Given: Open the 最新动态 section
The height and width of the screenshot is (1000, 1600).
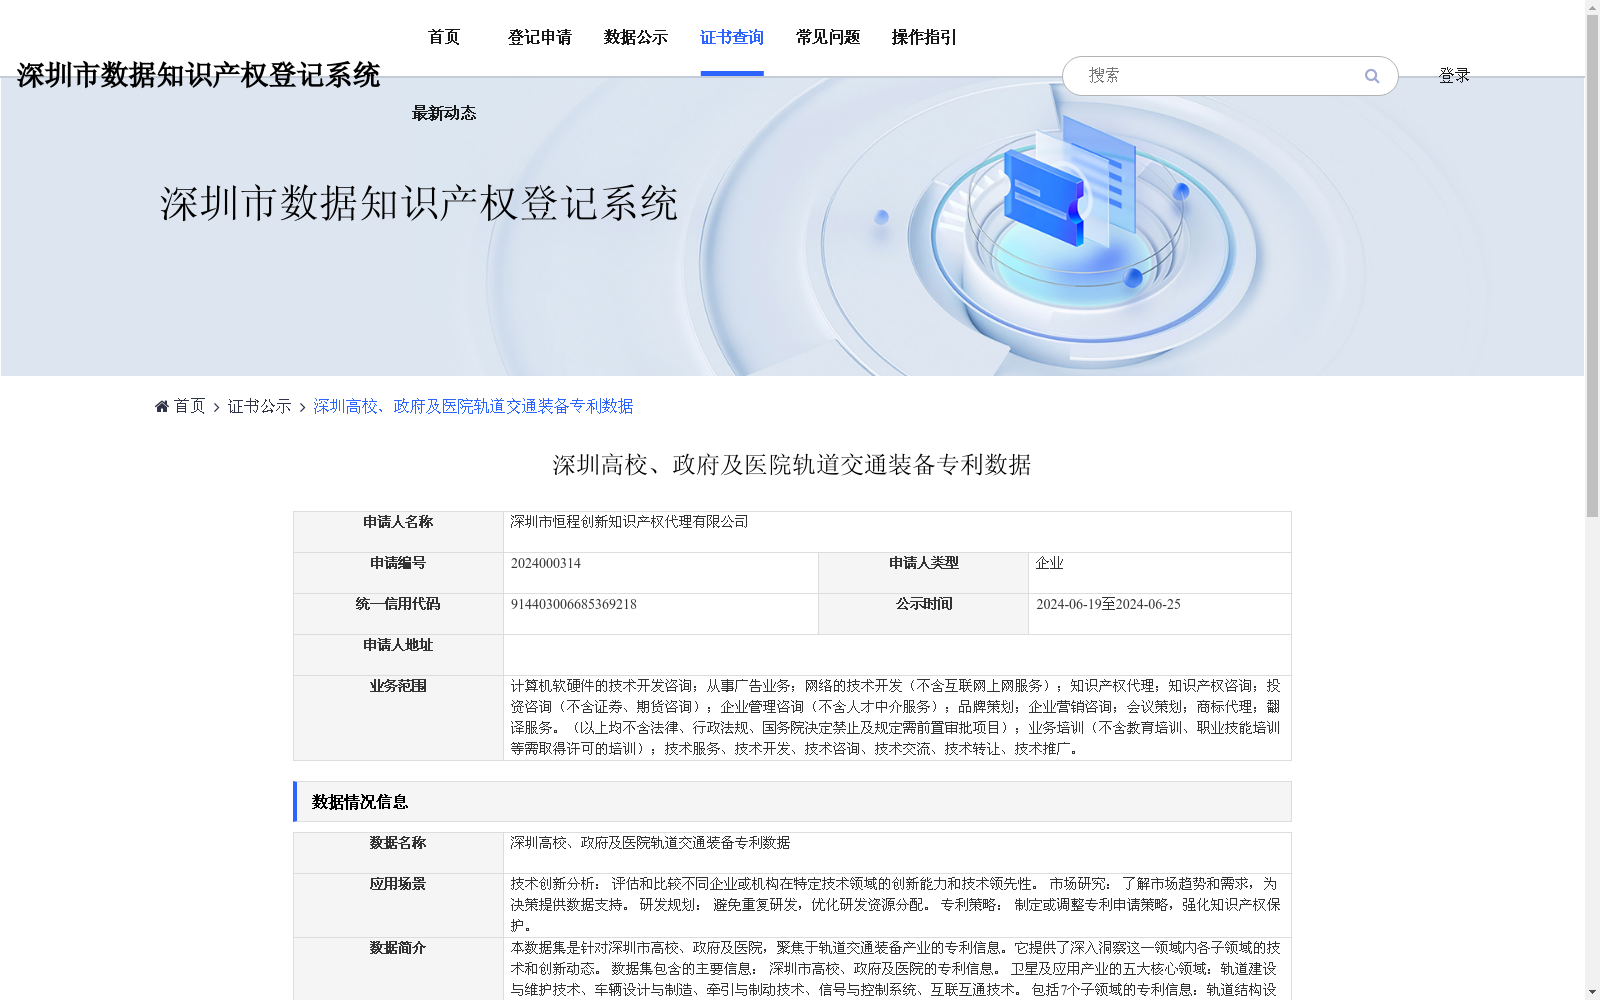Looking at the screenshot, I should click(x=443, y=113).
